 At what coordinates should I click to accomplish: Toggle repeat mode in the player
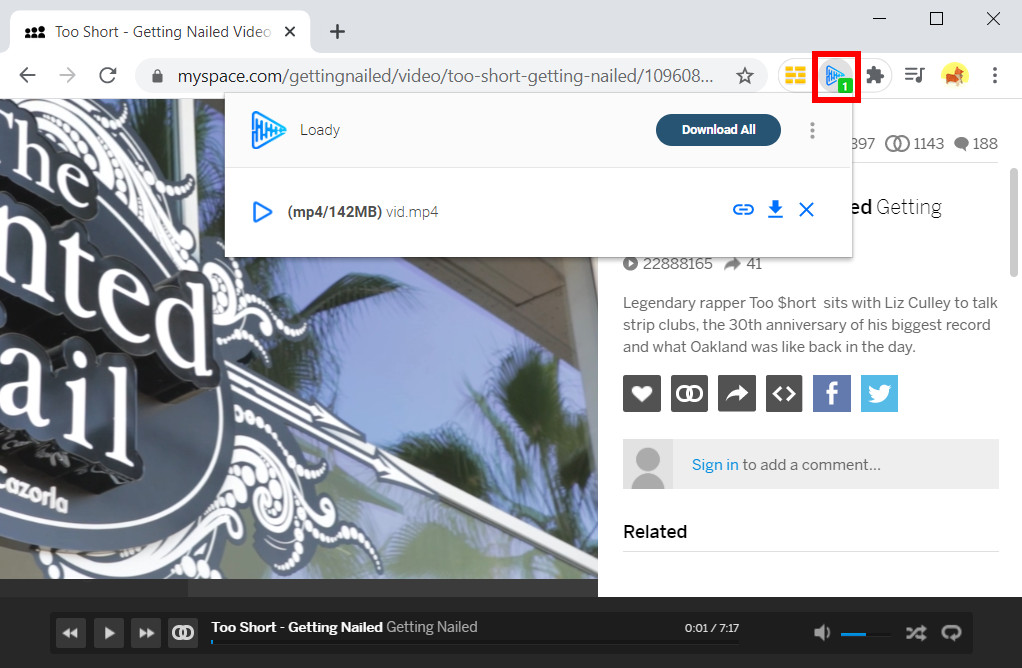[x=951, y=632]
